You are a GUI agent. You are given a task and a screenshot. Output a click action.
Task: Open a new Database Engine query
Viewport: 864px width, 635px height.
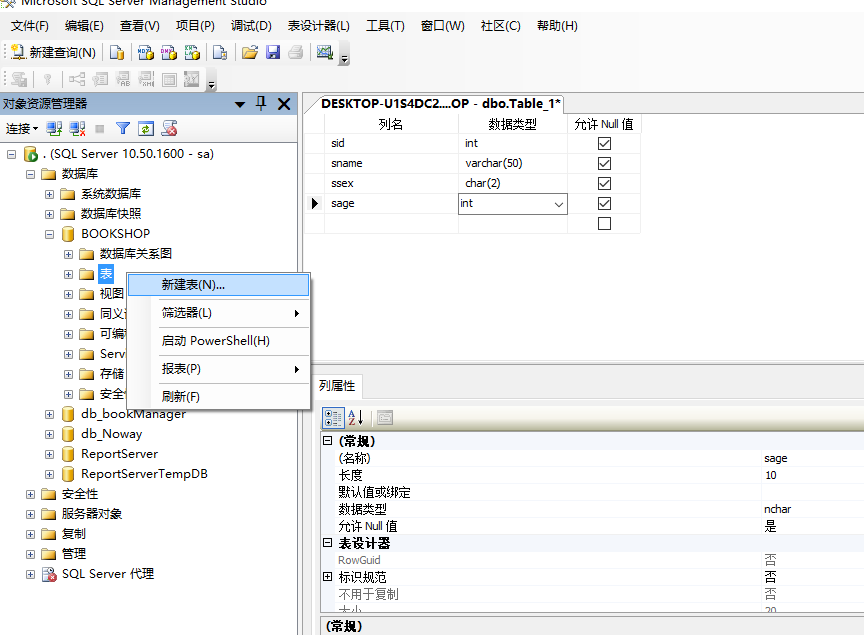click(x=117, y=52)
